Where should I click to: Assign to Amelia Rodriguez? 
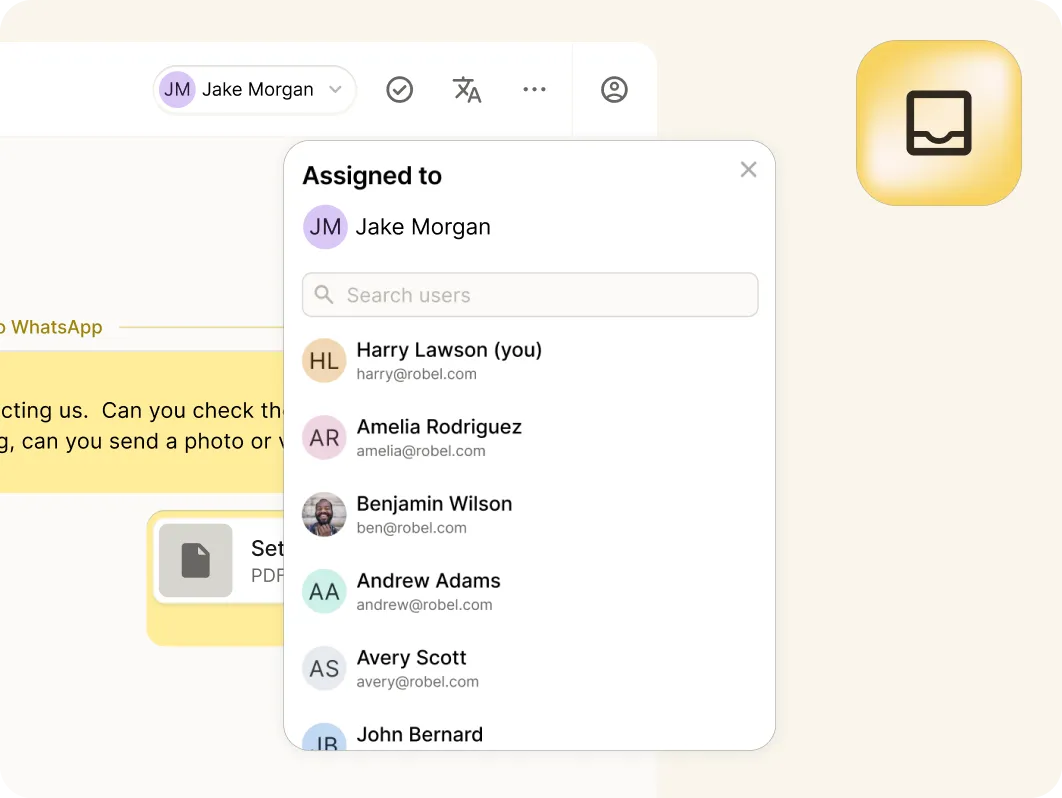point(530,438)
